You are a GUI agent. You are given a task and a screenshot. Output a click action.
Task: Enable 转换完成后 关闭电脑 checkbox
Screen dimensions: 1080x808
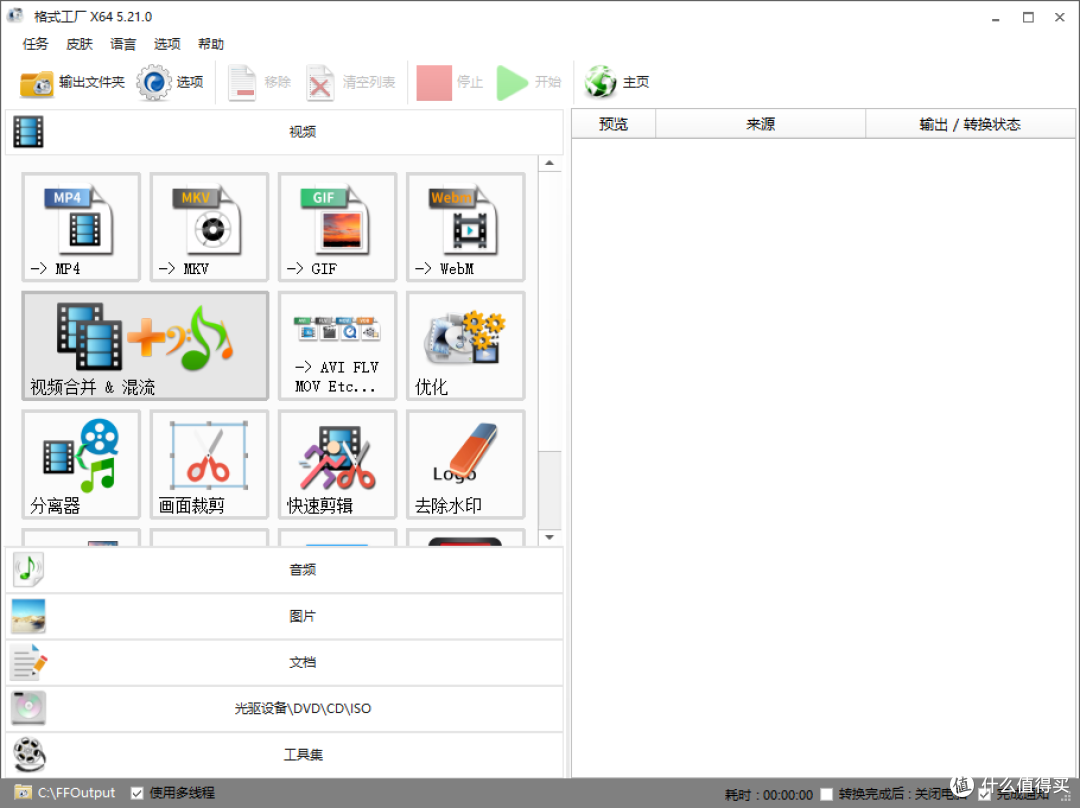point(827,794)
